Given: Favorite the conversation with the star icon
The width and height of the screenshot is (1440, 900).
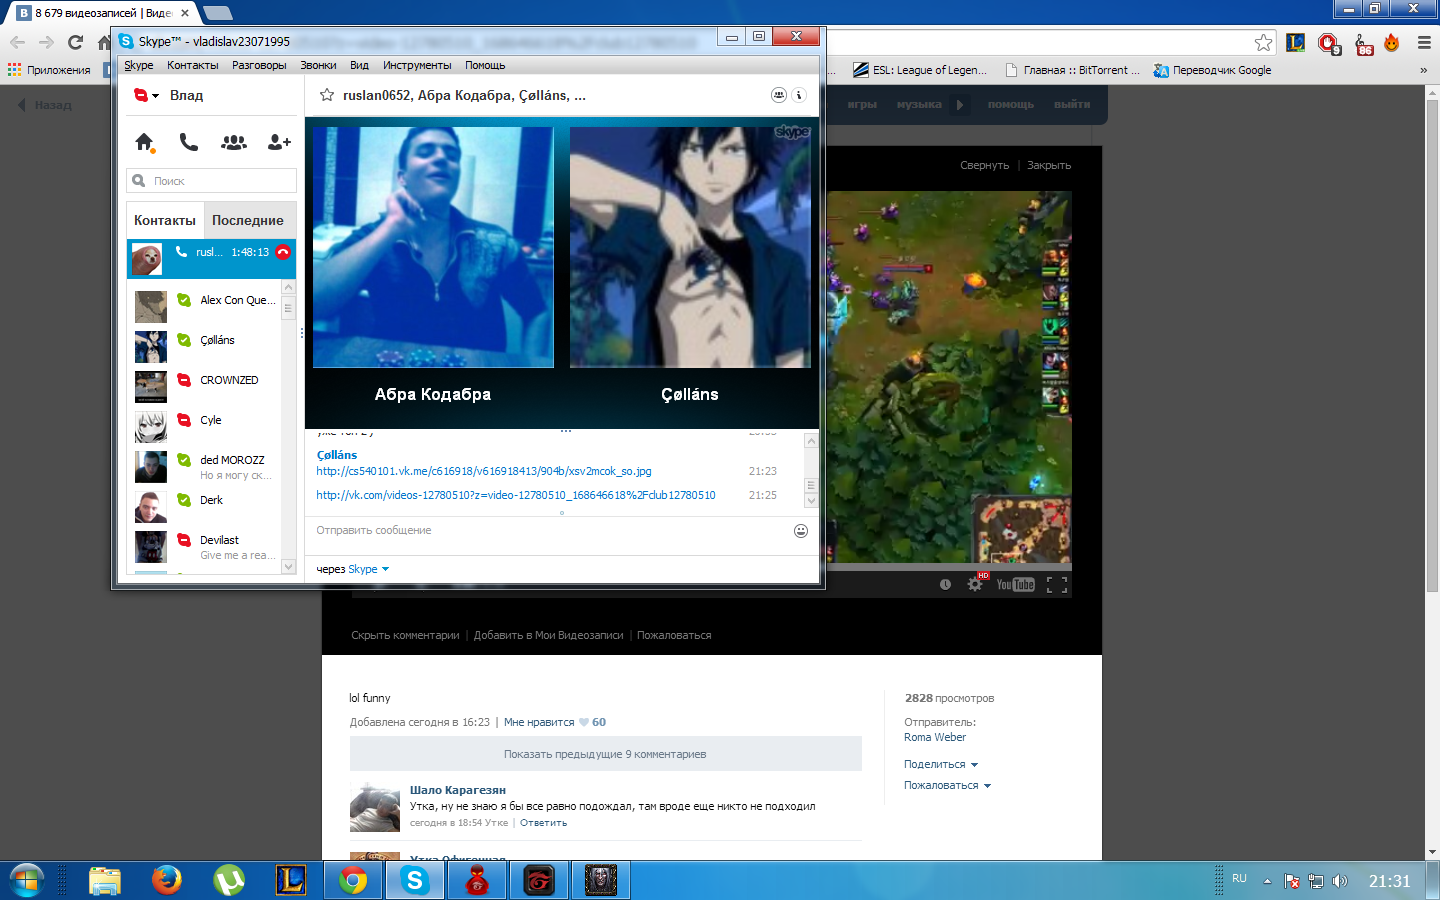Looking at the screenshot, I should pyautogui.click(x=326, y=95).
